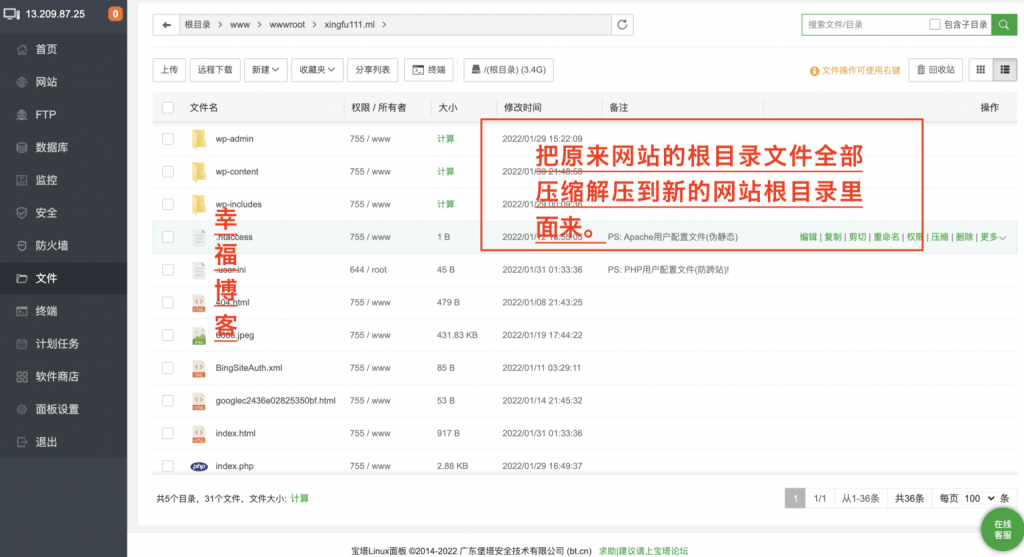This screenshot has height=557, width=1024.
Task: Click the green search button
Action: click(1004, 25)
